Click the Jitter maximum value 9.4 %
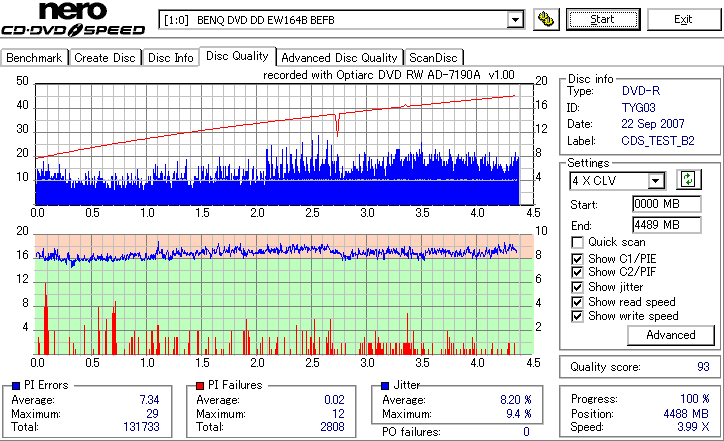This screenshot has height=441, width=724. pos(519,414)
